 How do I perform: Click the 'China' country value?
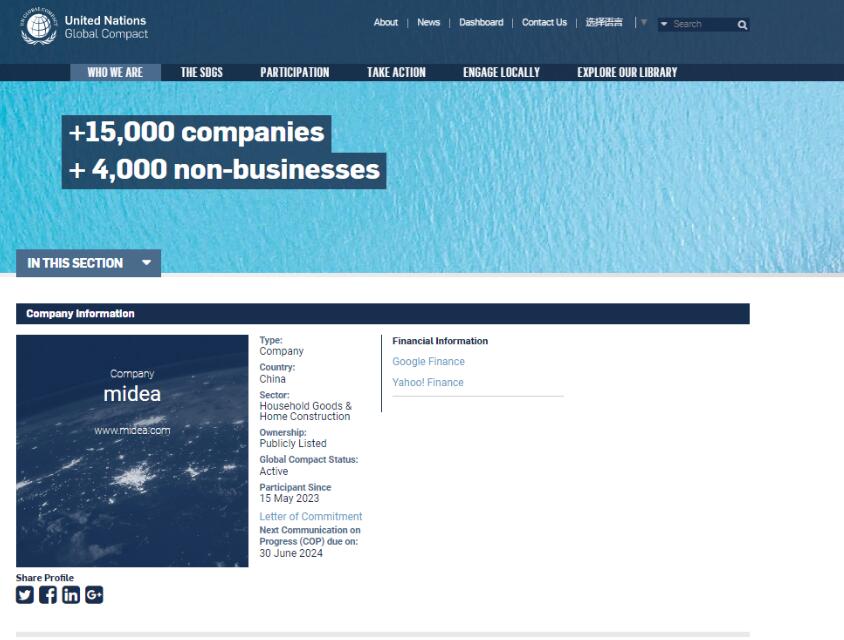point(272,379)
